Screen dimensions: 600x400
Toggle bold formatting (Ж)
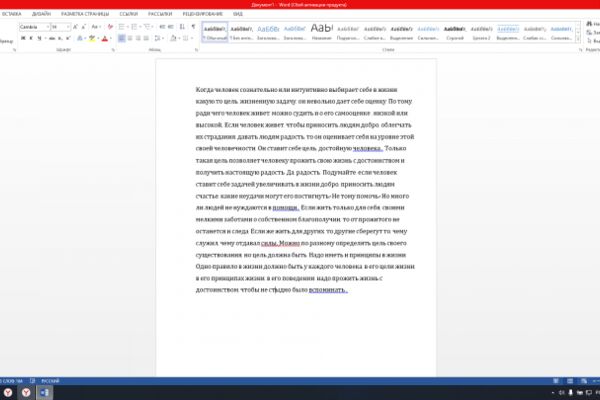tap(23, 38)
